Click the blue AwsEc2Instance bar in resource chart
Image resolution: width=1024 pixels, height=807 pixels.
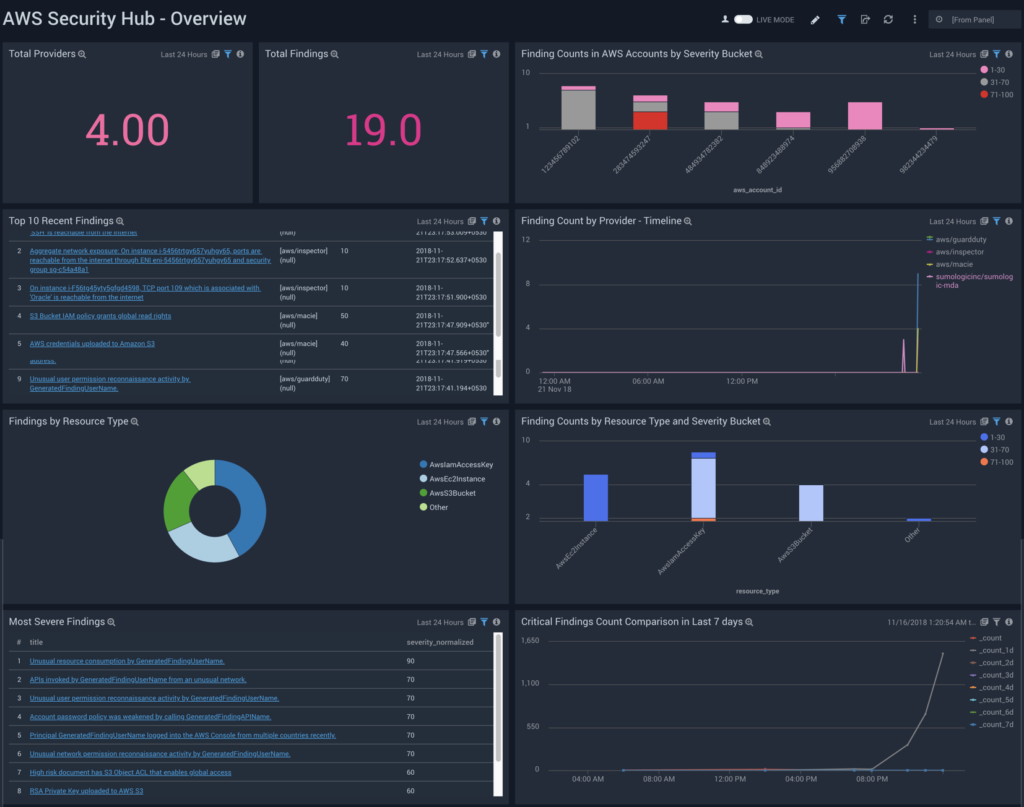pos(596,498)
